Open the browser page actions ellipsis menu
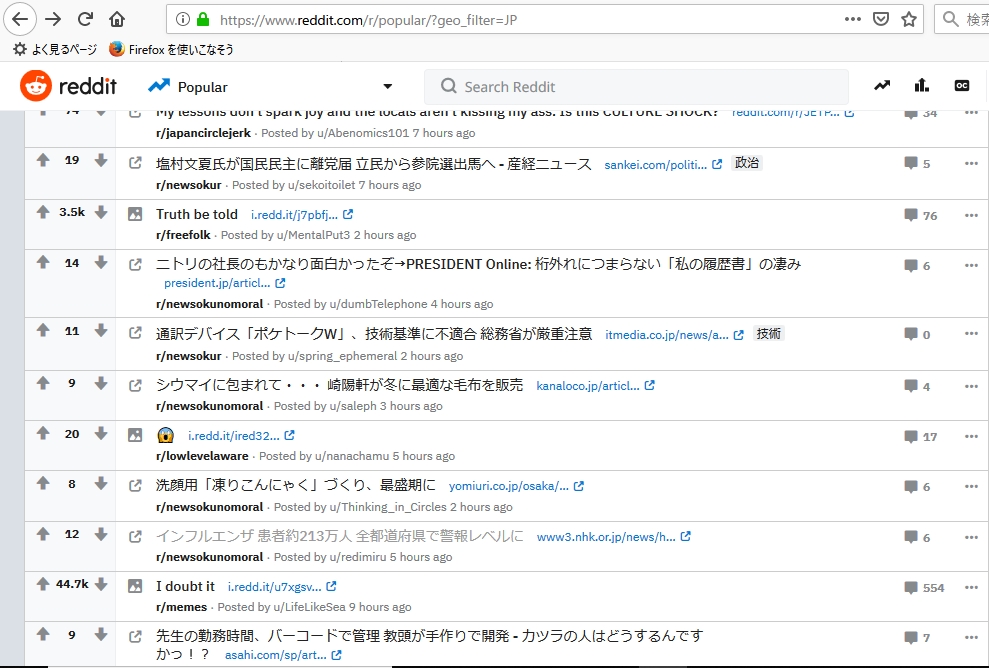 [x=852, y=19]
